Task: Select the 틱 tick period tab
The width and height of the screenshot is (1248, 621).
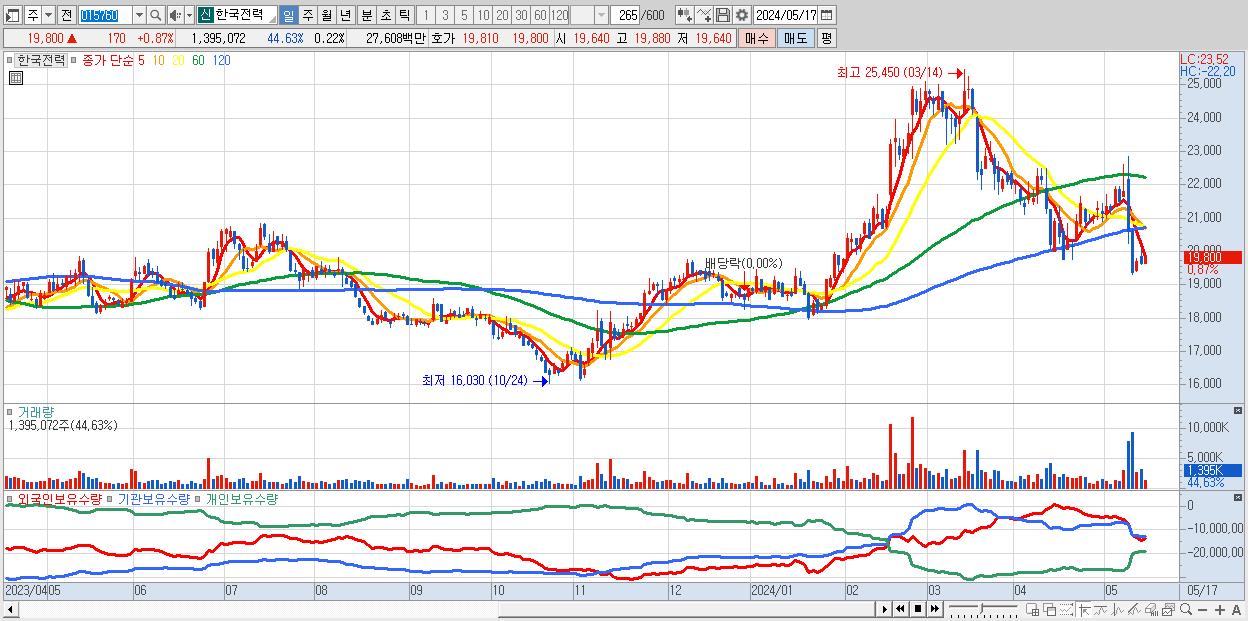Action: coord(404,15)
